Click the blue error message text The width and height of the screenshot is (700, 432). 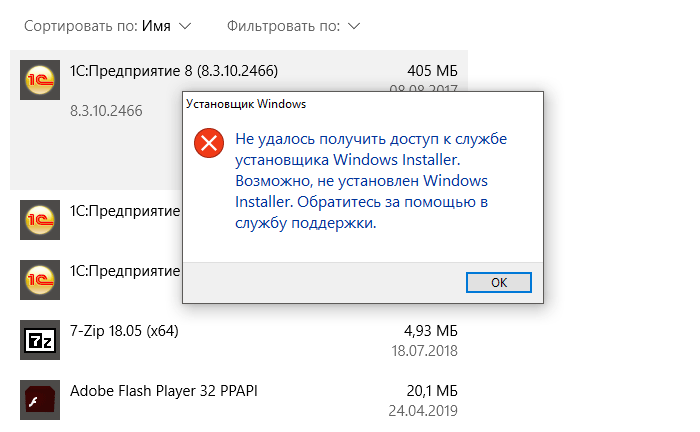click(x=361, y=180)
